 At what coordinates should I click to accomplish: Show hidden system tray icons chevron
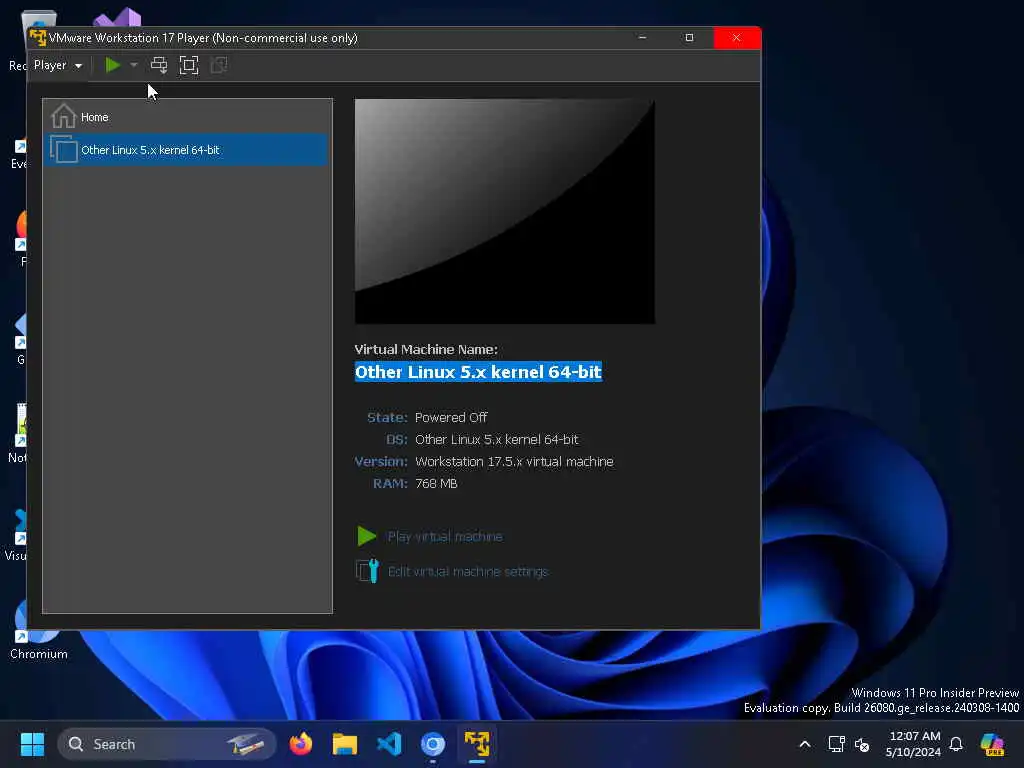tap(805, 744)
